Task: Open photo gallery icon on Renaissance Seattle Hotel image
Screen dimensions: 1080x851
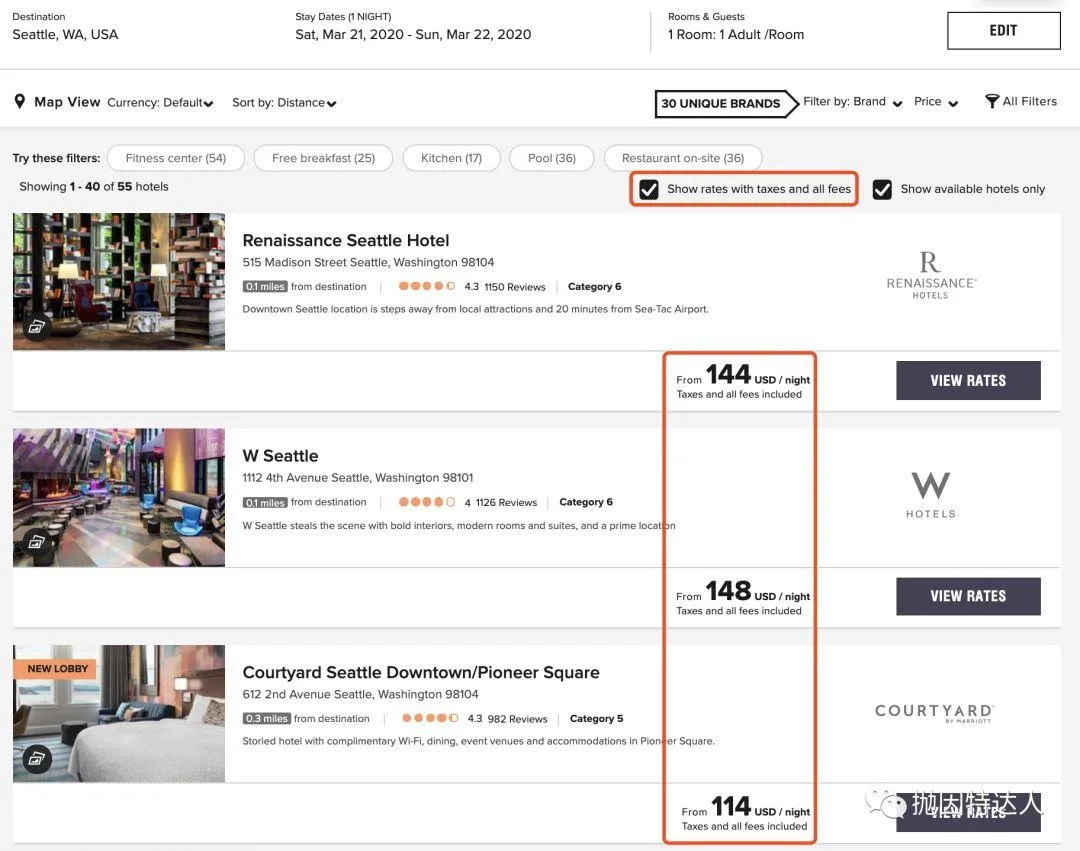Action: 37,326
